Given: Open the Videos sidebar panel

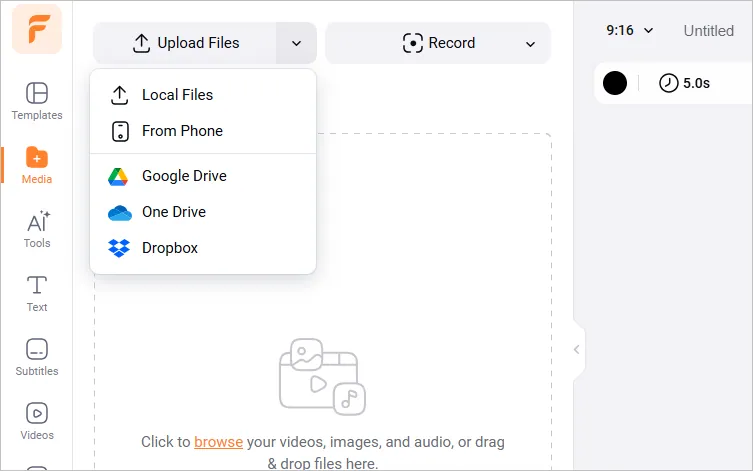Looking at the screenshot, I should (37, 421).
